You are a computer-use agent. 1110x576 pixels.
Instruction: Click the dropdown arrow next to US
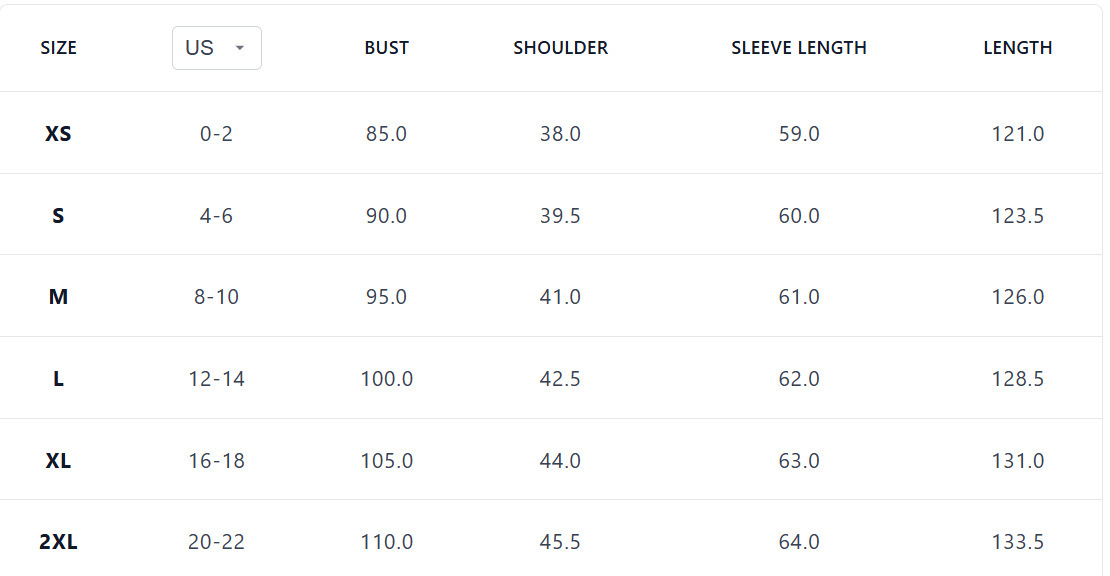tap(240, 48)
